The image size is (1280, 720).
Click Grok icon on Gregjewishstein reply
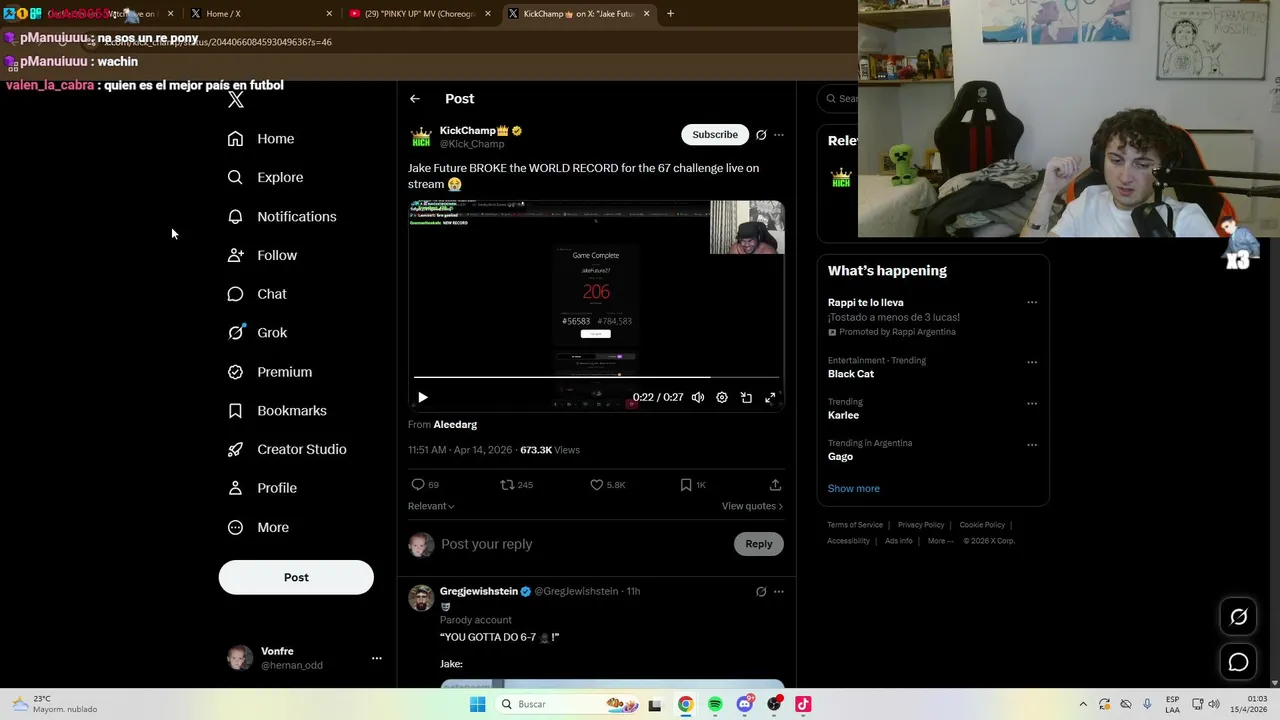761,592
